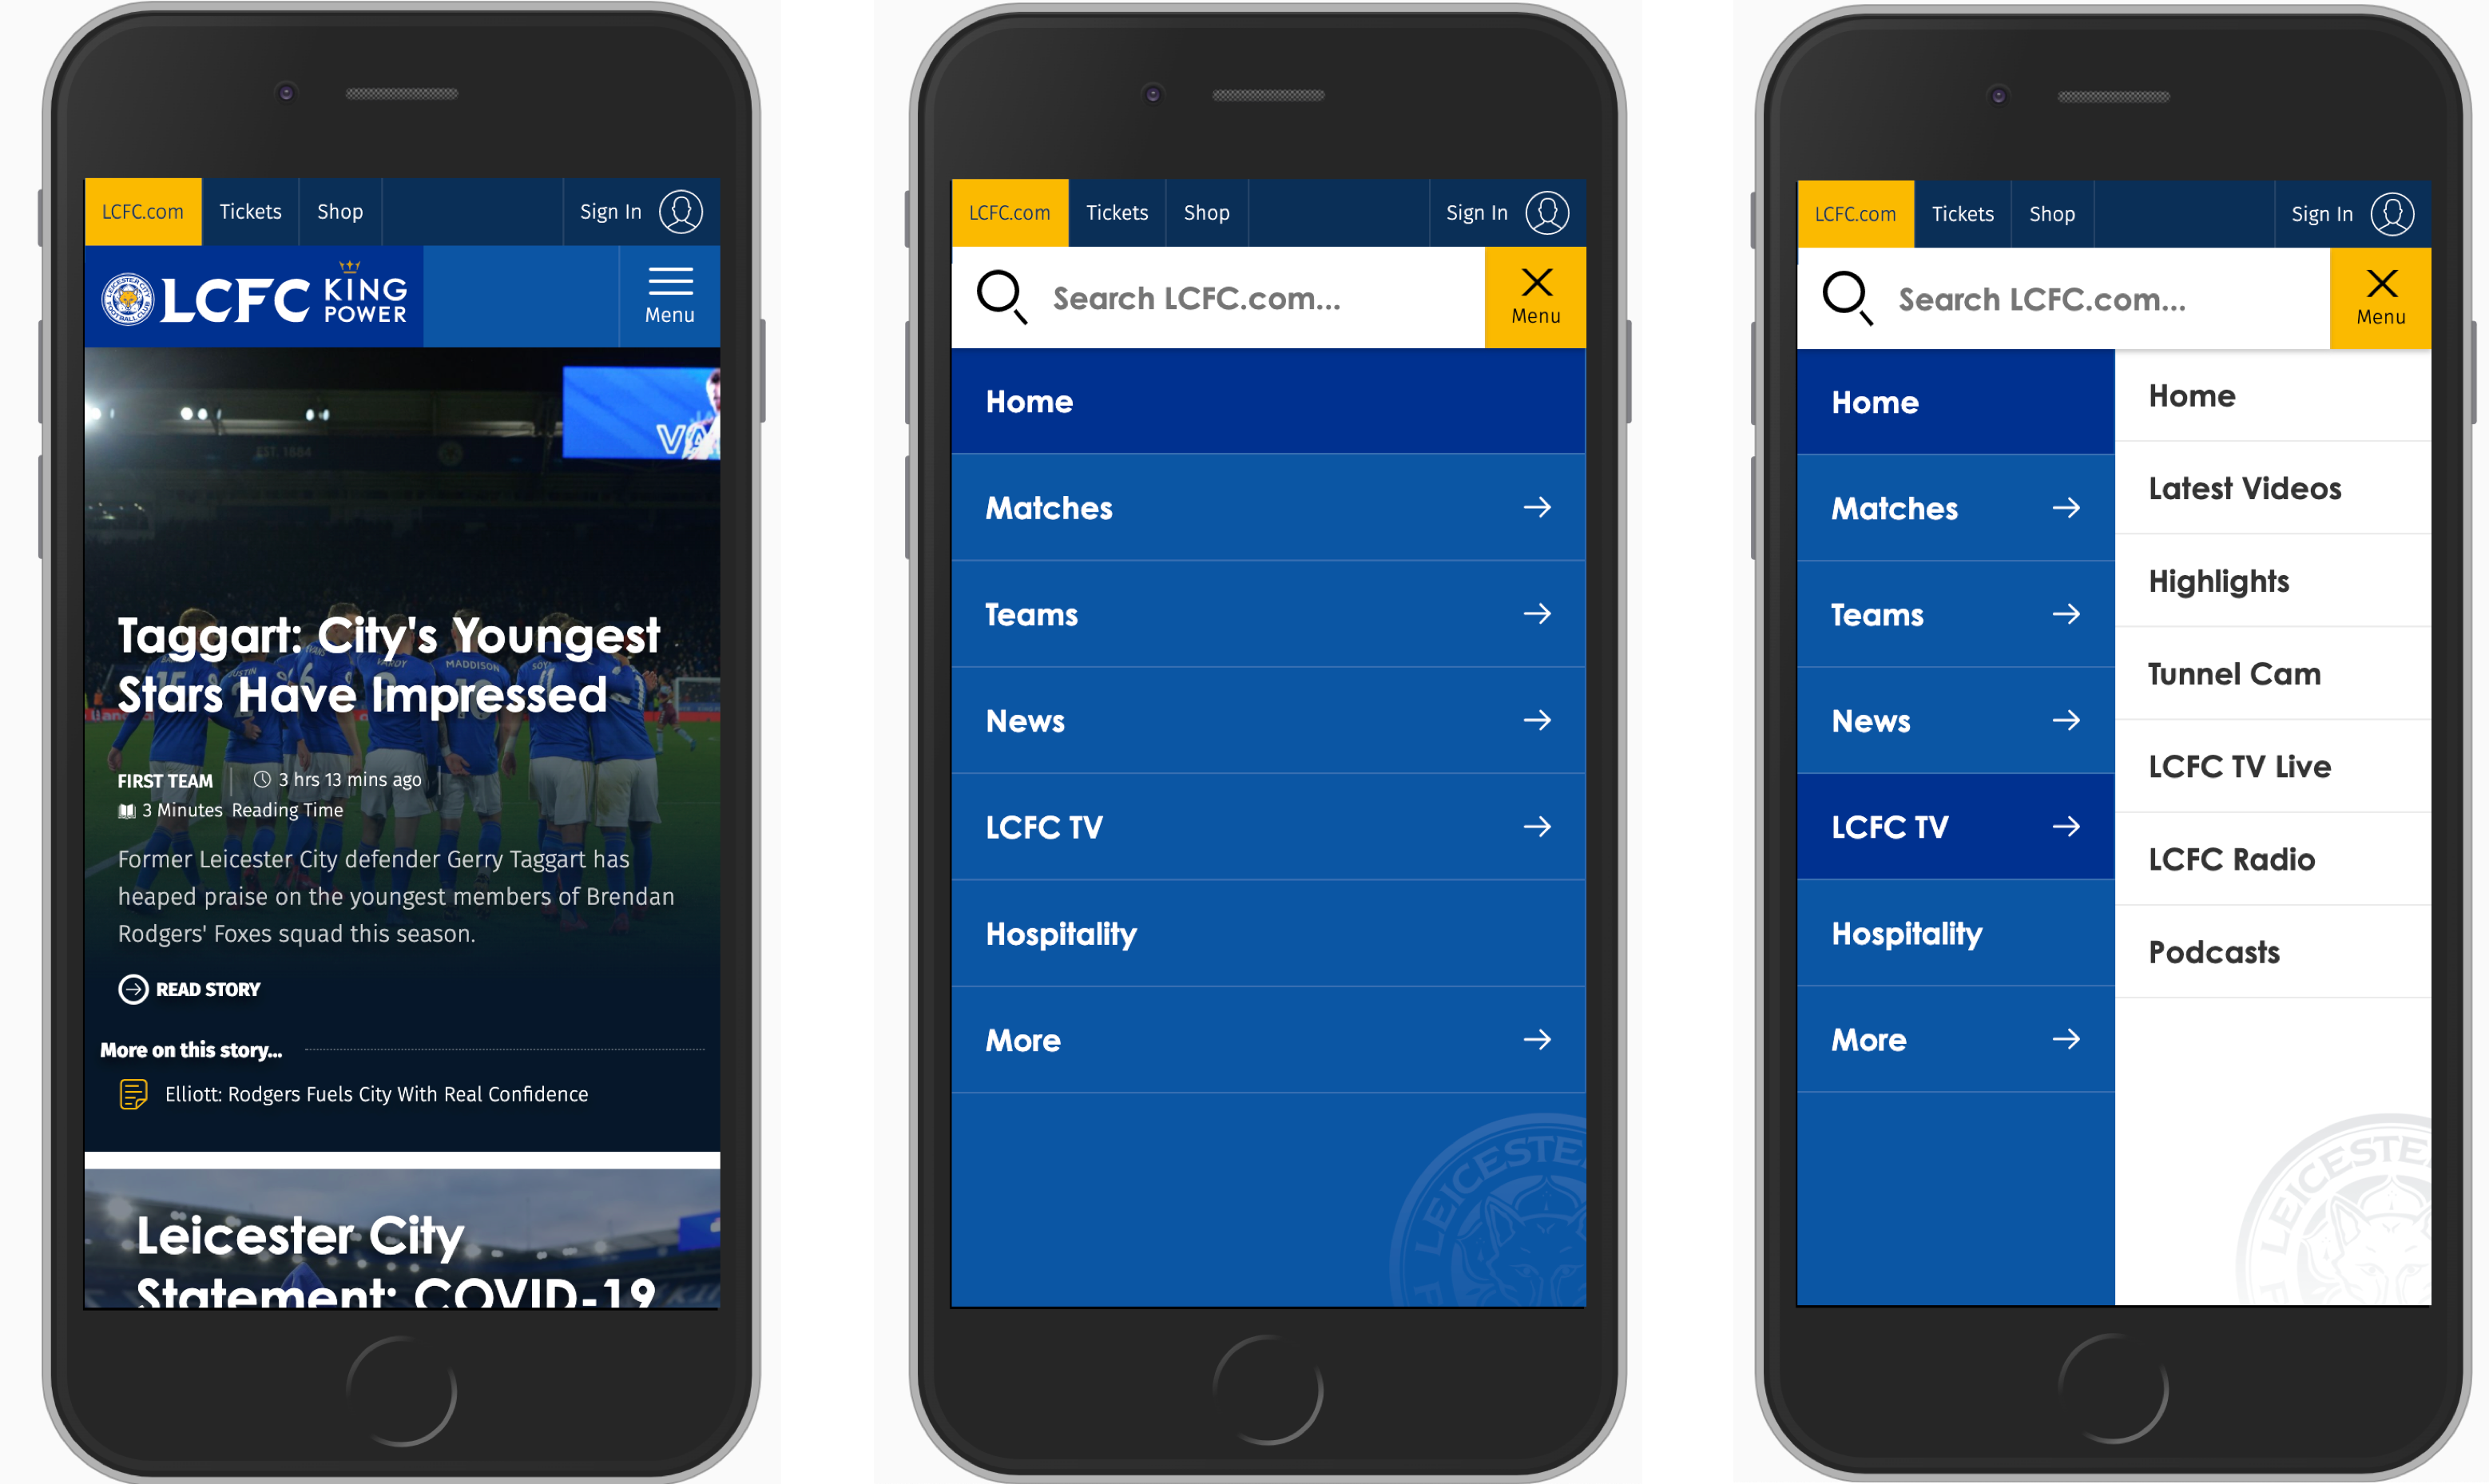The width and height of the screenshot is (2489, 1484).
Task: Click the arrow icon next to Teams
Action: tap(1535, 613)
